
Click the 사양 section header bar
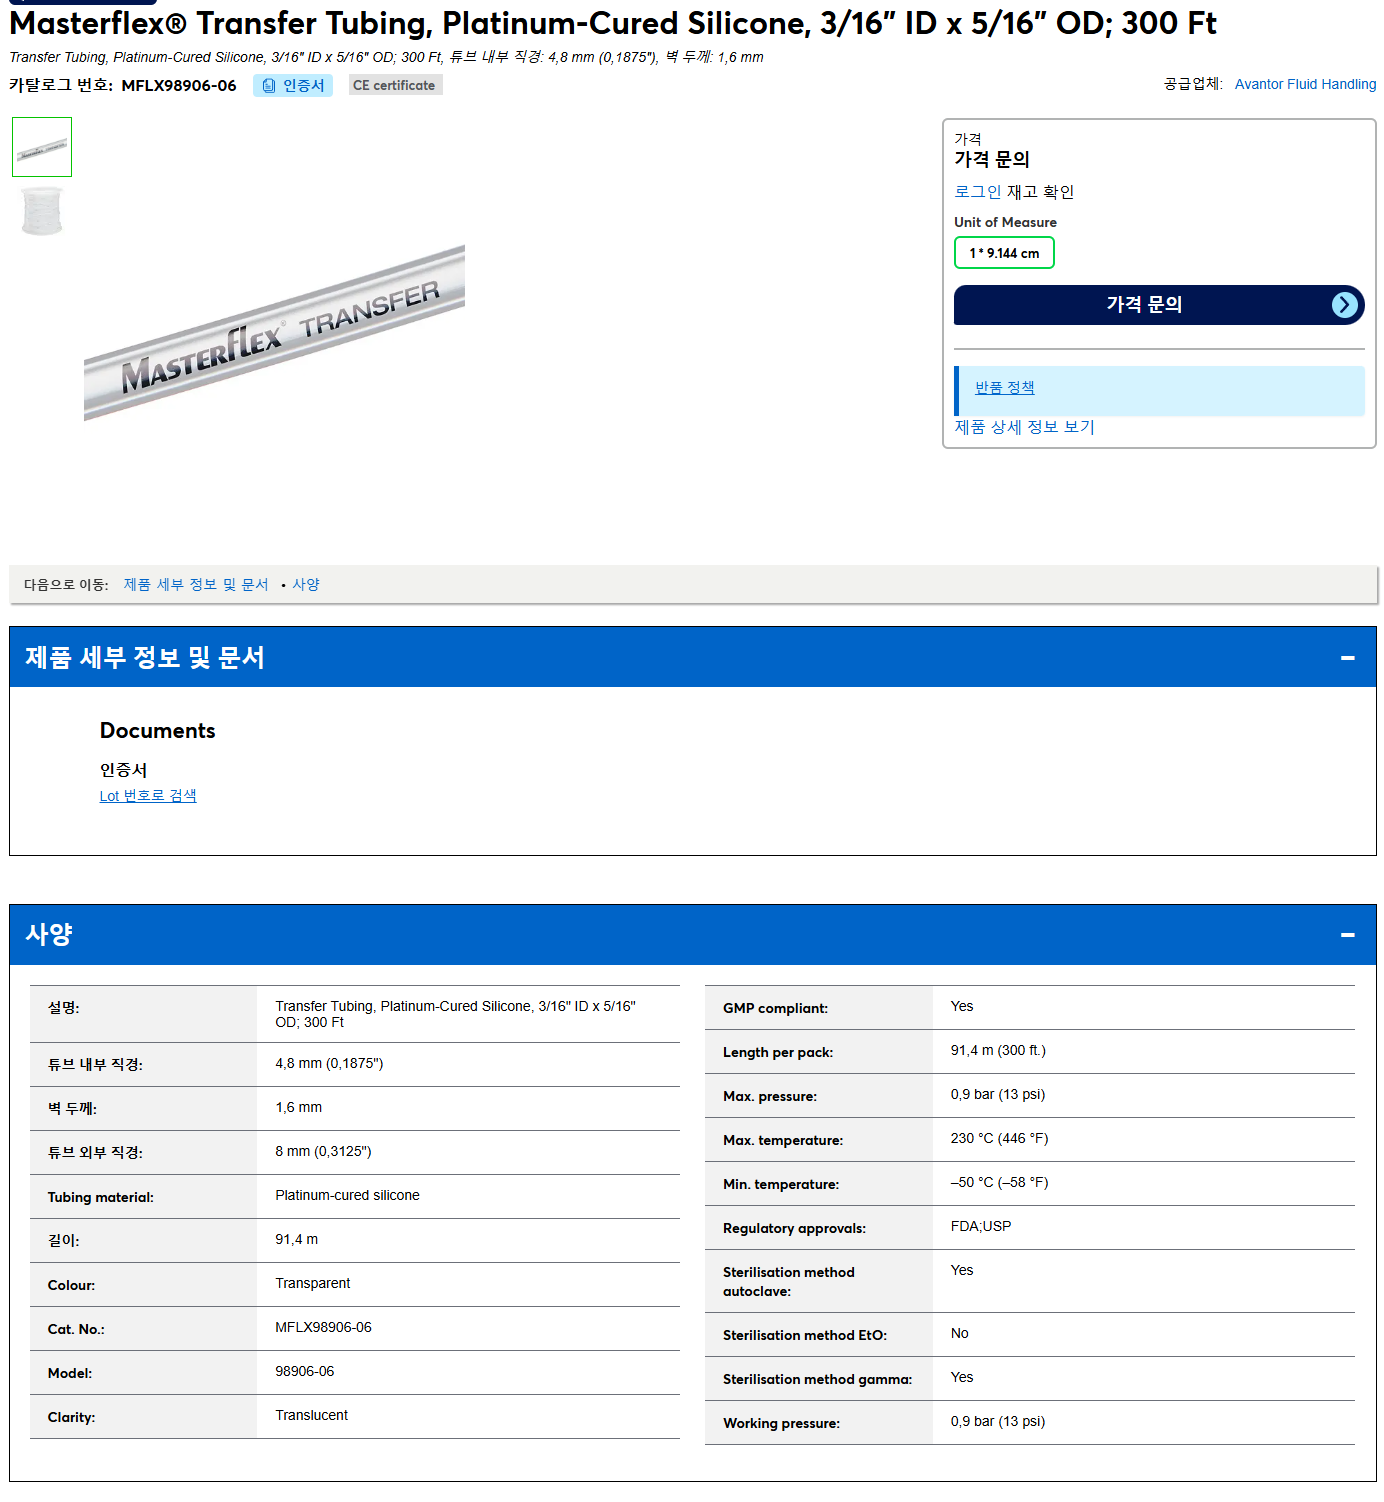tap(693, 935)
